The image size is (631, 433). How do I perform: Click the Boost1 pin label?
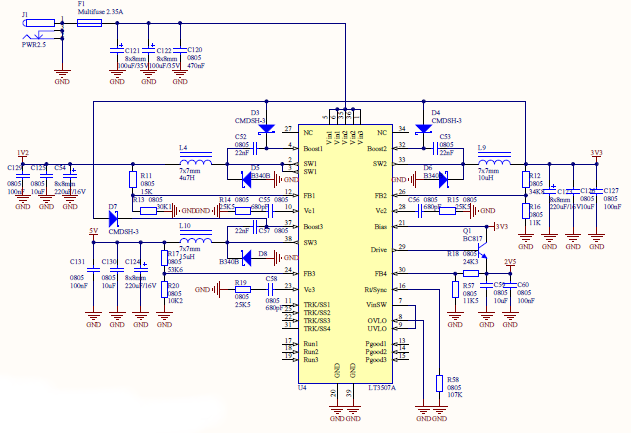pos(313,148)
